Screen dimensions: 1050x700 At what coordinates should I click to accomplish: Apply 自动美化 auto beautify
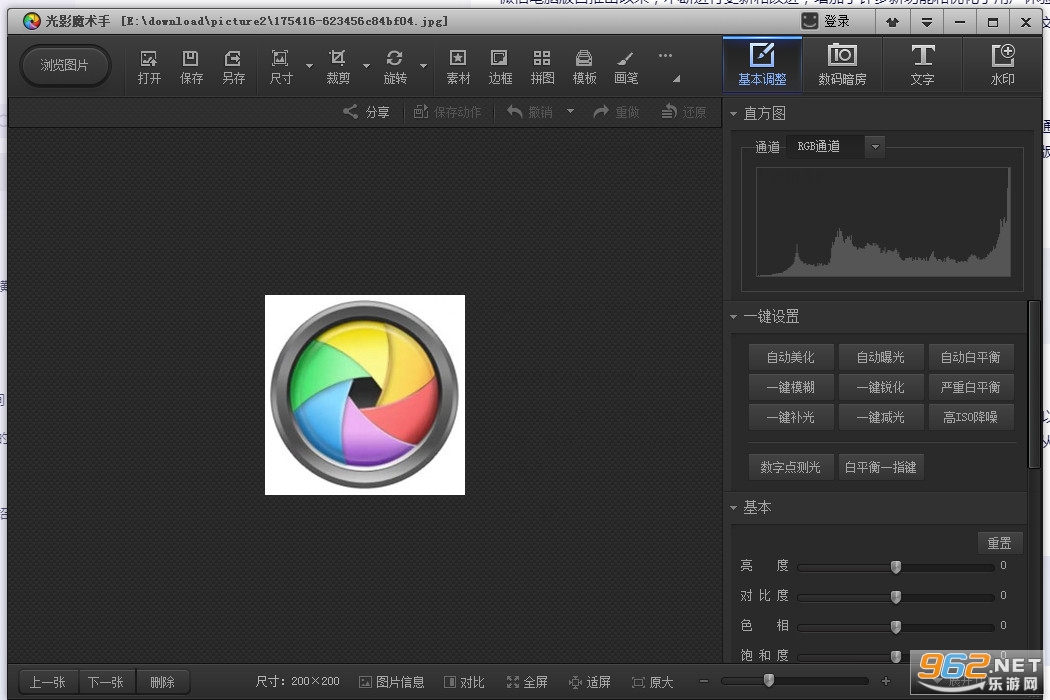(x=791, y=357)
